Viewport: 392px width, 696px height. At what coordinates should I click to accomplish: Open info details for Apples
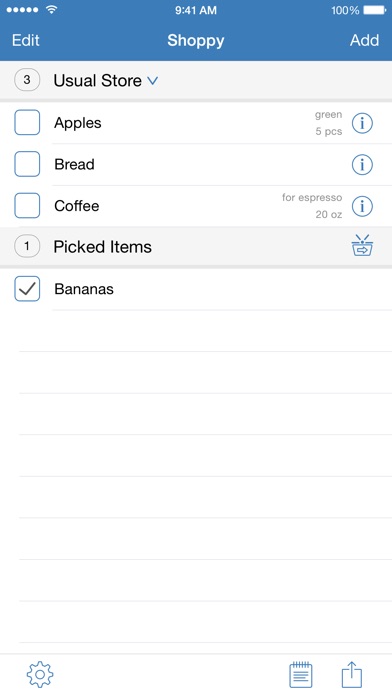coord(362,123)
